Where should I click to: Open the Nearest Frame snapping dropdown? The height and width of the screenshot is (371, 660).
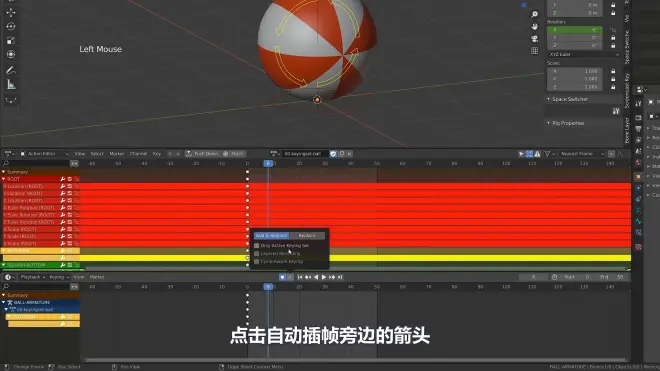point(581,154)
